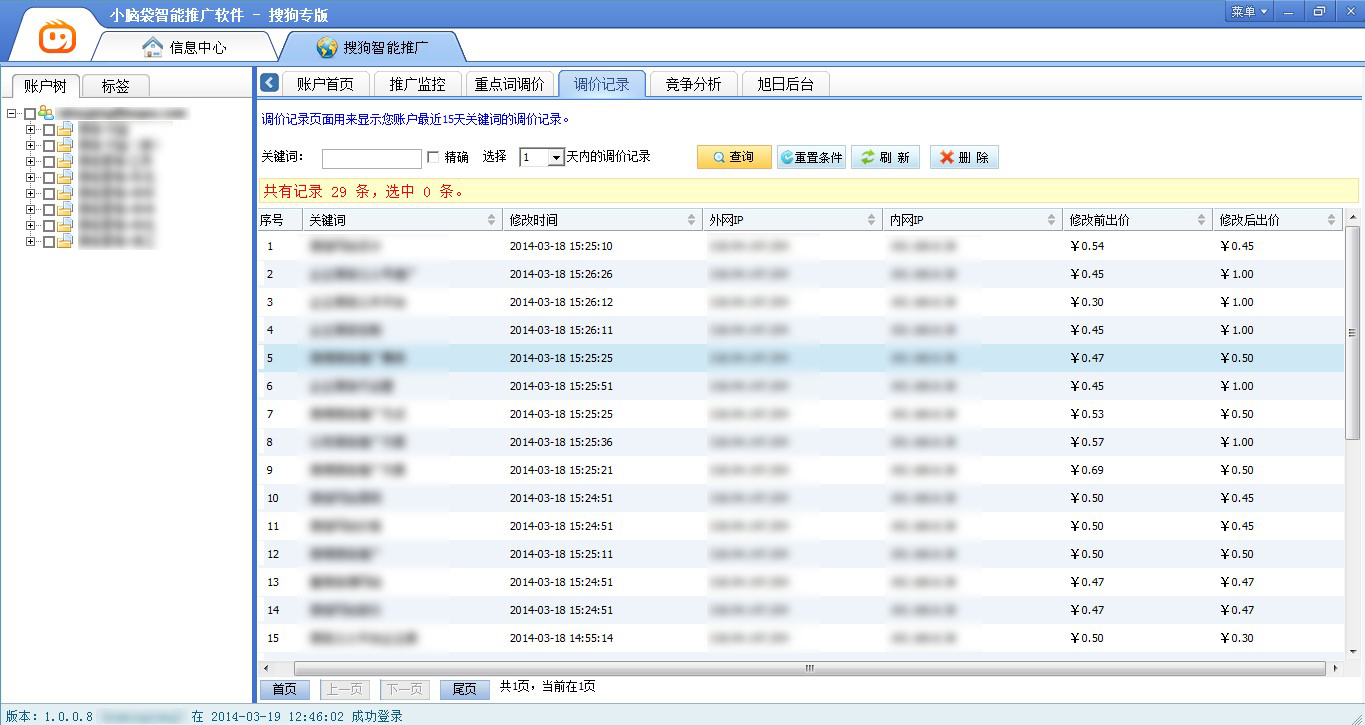The image size is (1365, 725).
Task: Switch to the 标签 tab
Action: (116, 86)
